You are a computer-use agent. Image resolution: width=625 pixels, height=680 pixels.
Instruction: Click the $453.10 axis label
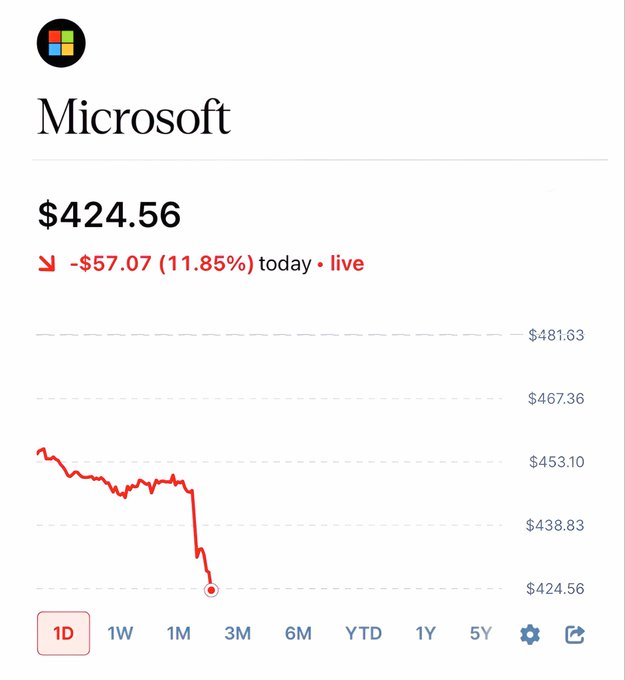[x=556, y=462]
